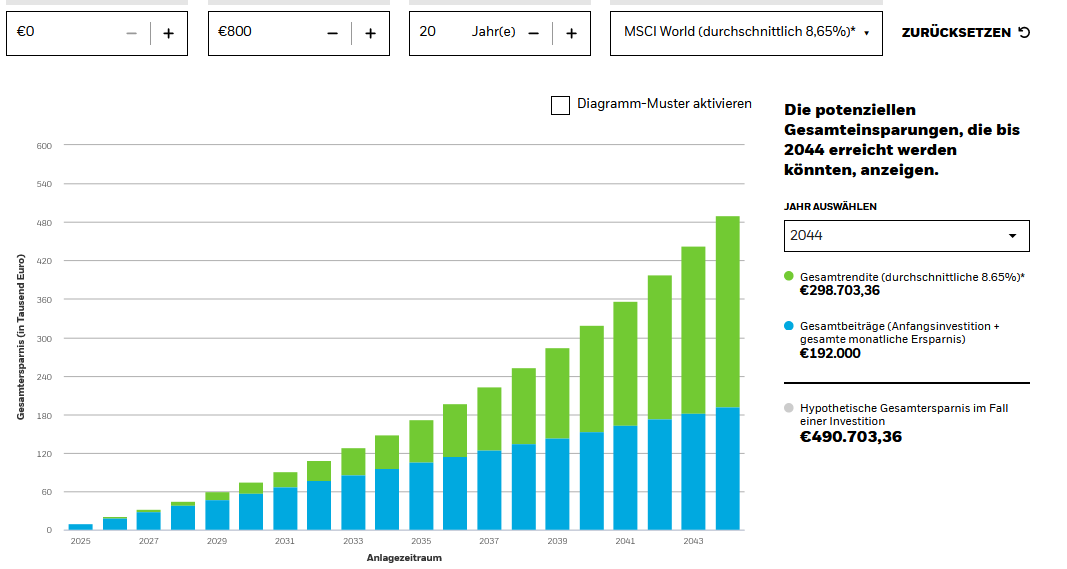Click the dropdown arrow beside 2044
Screen dimensions: 1067x569
[x=1013, y=235]
